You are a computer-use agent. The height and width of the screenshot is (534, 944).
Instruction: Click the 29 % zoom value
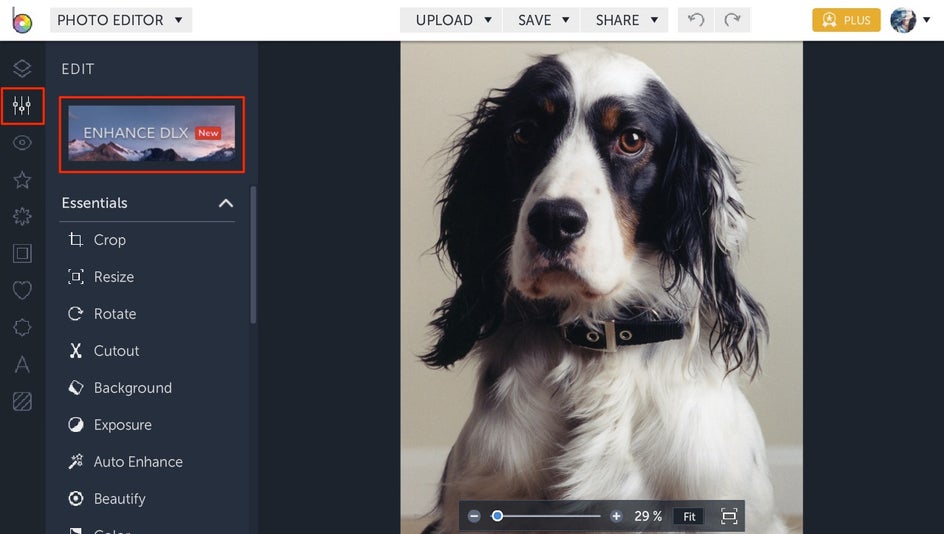pyautogui.click(x=648, y=516)
